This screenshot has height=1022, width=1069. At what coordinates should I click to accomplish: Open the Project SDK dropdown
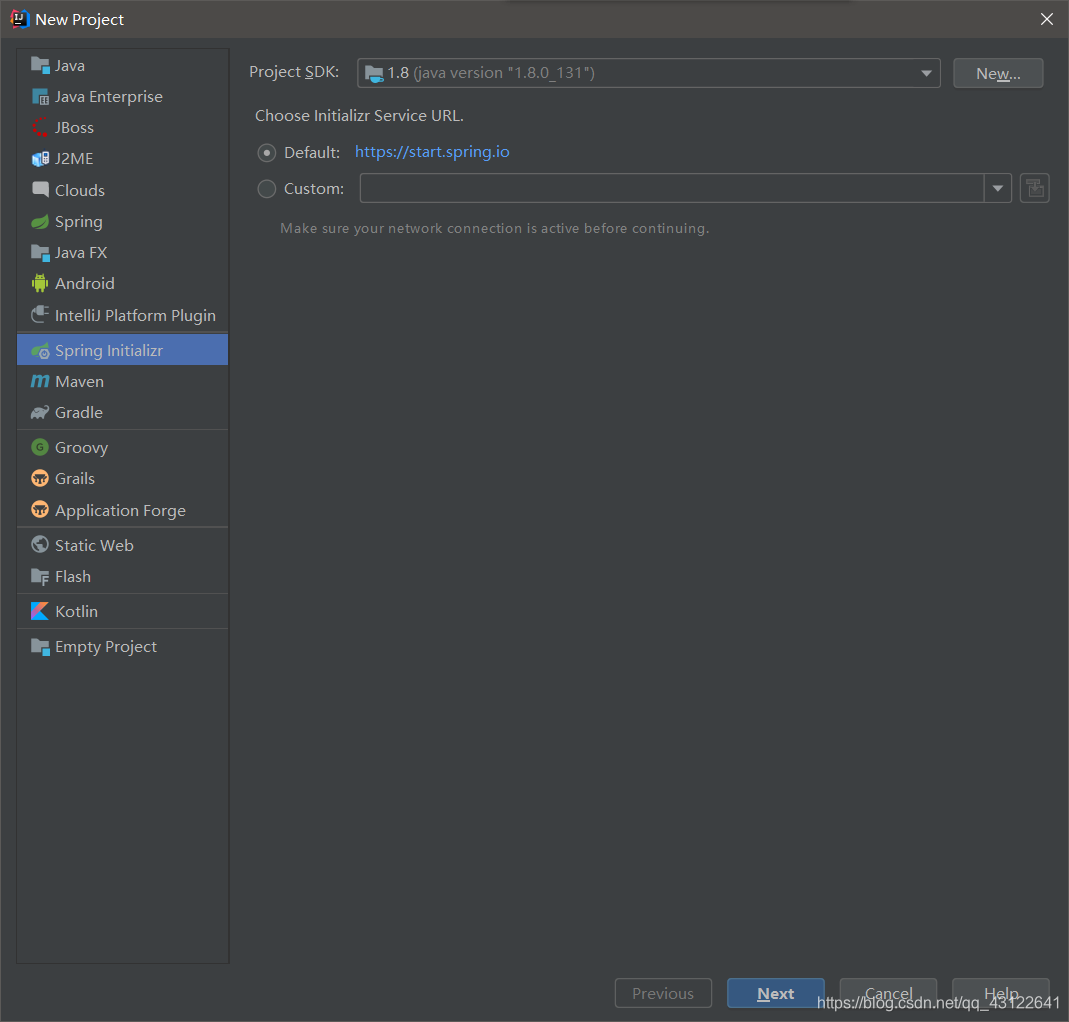click(648, 73)
